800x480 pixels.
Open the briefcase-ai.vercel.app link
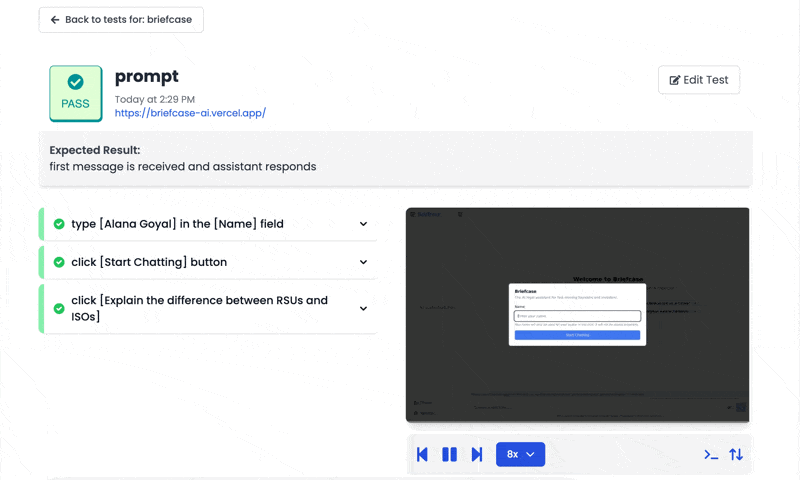click(190, 113)
